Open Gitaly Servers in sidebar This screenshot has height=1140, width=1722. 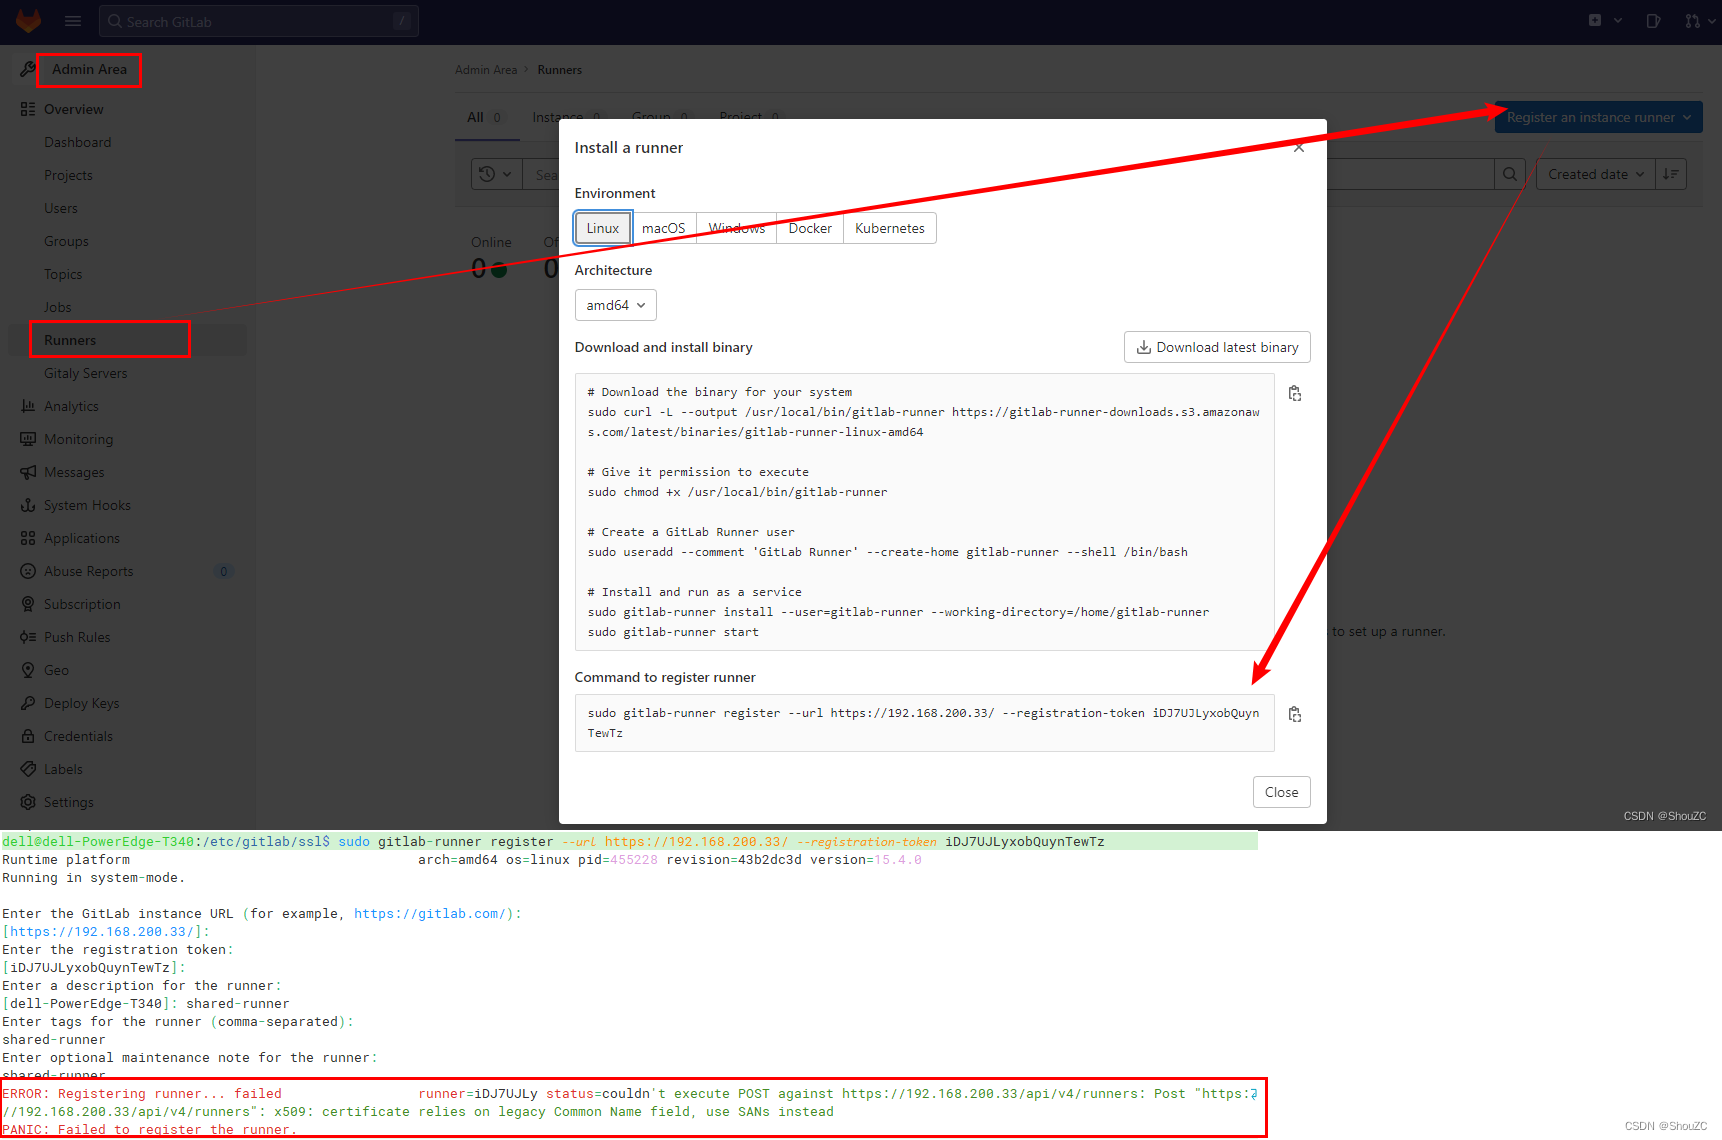pos(85,373)
